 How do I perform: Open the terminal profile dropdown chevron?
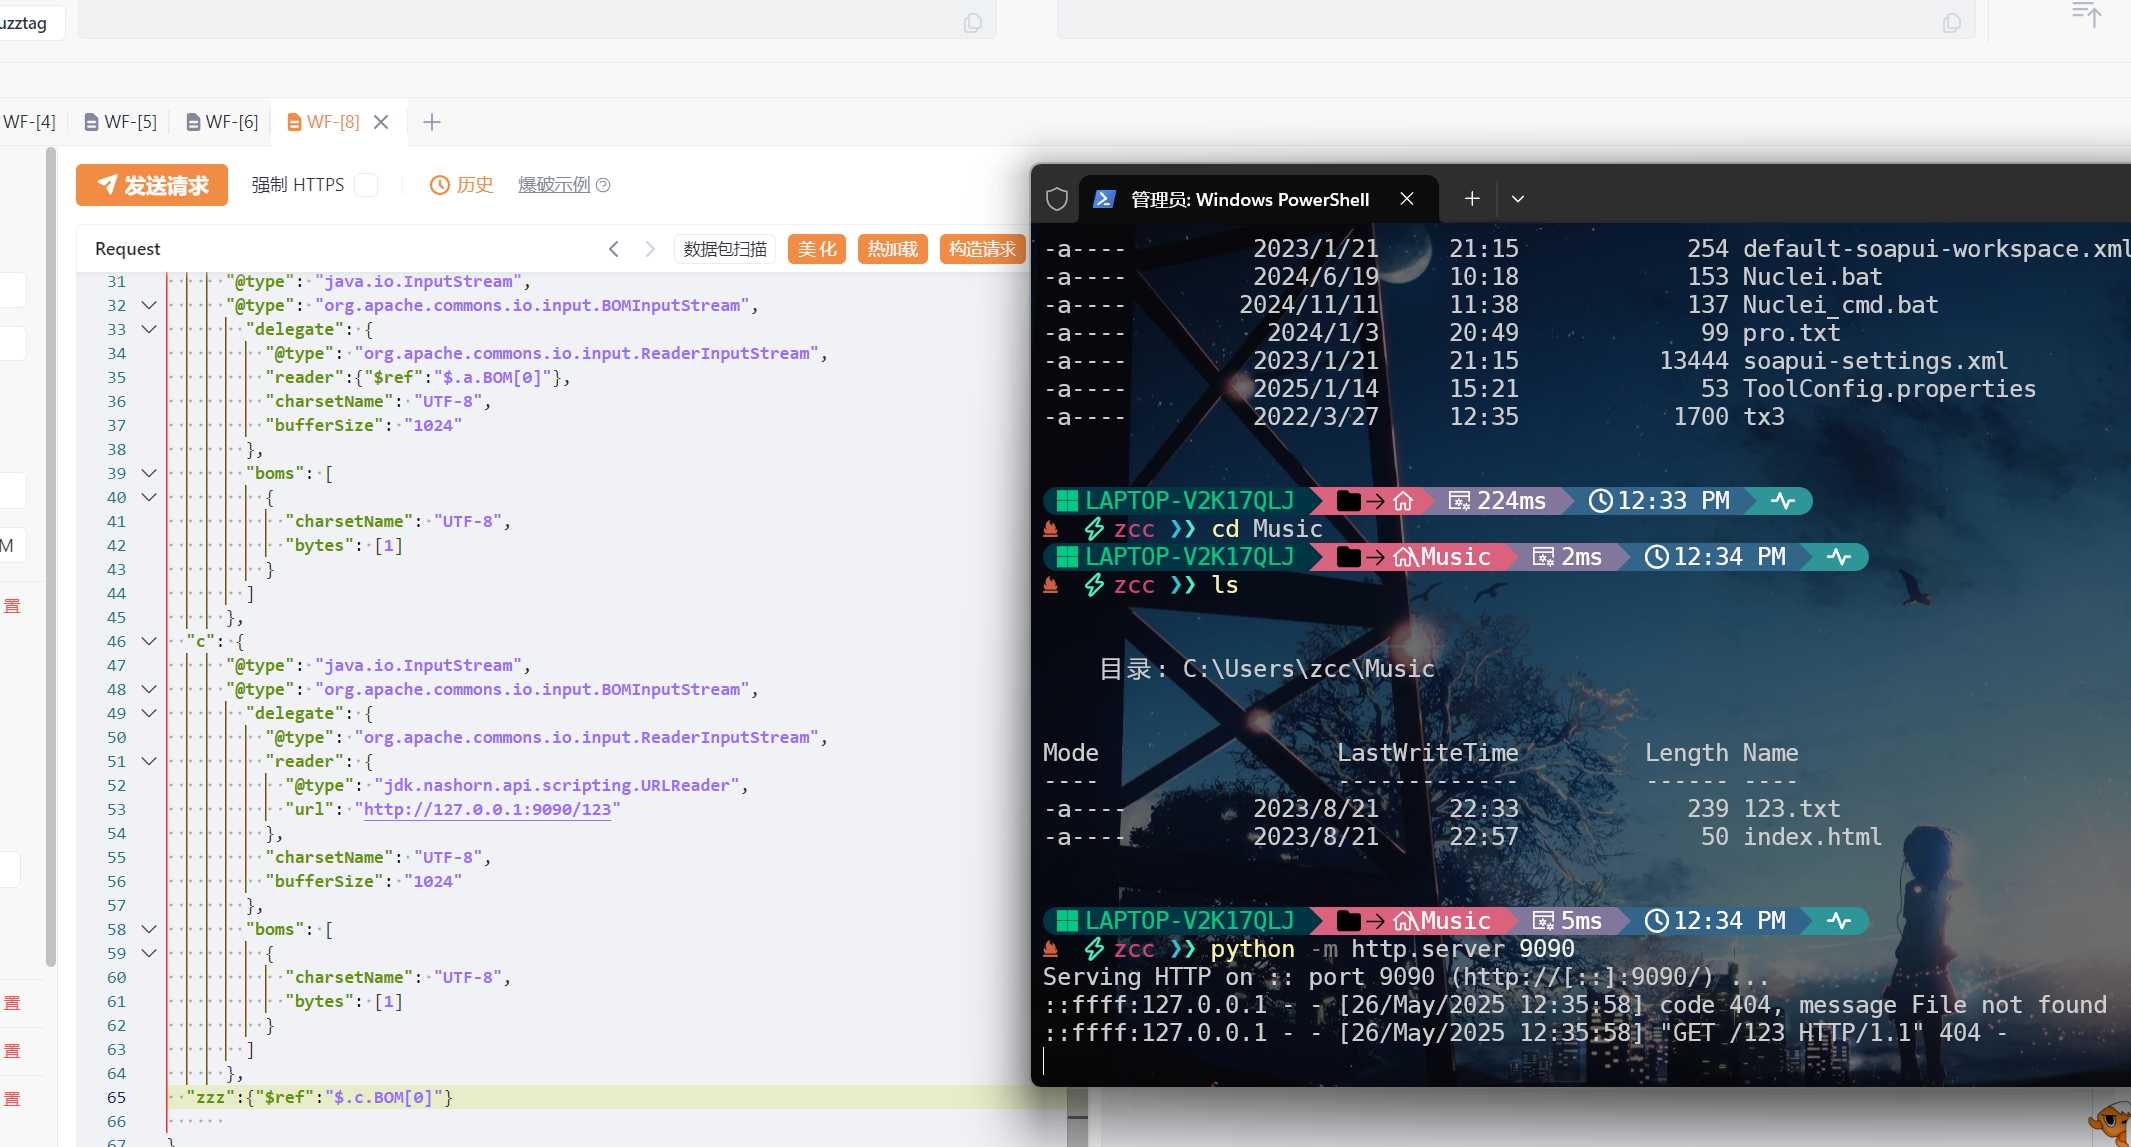pos(1518,199)
